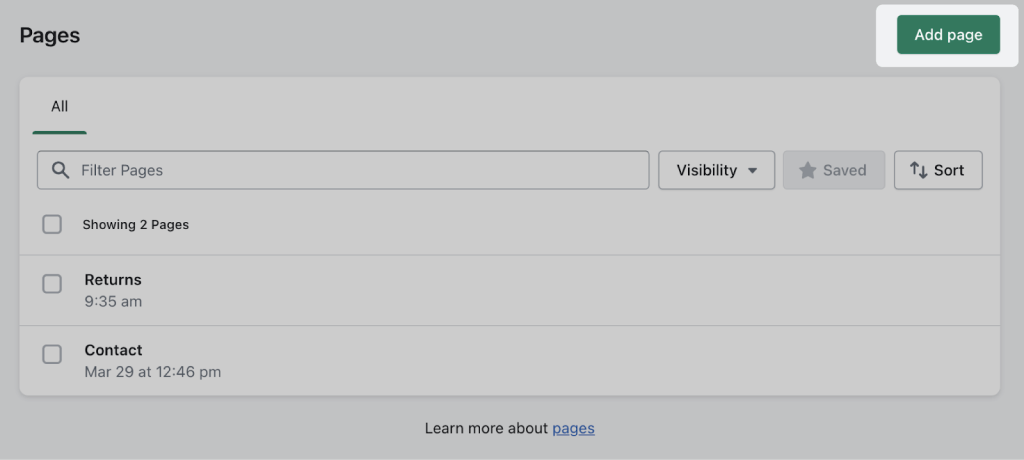Viewport: 1024px width, 460px height.
Task: Switch to the All tab
Action: click(59, 107)
